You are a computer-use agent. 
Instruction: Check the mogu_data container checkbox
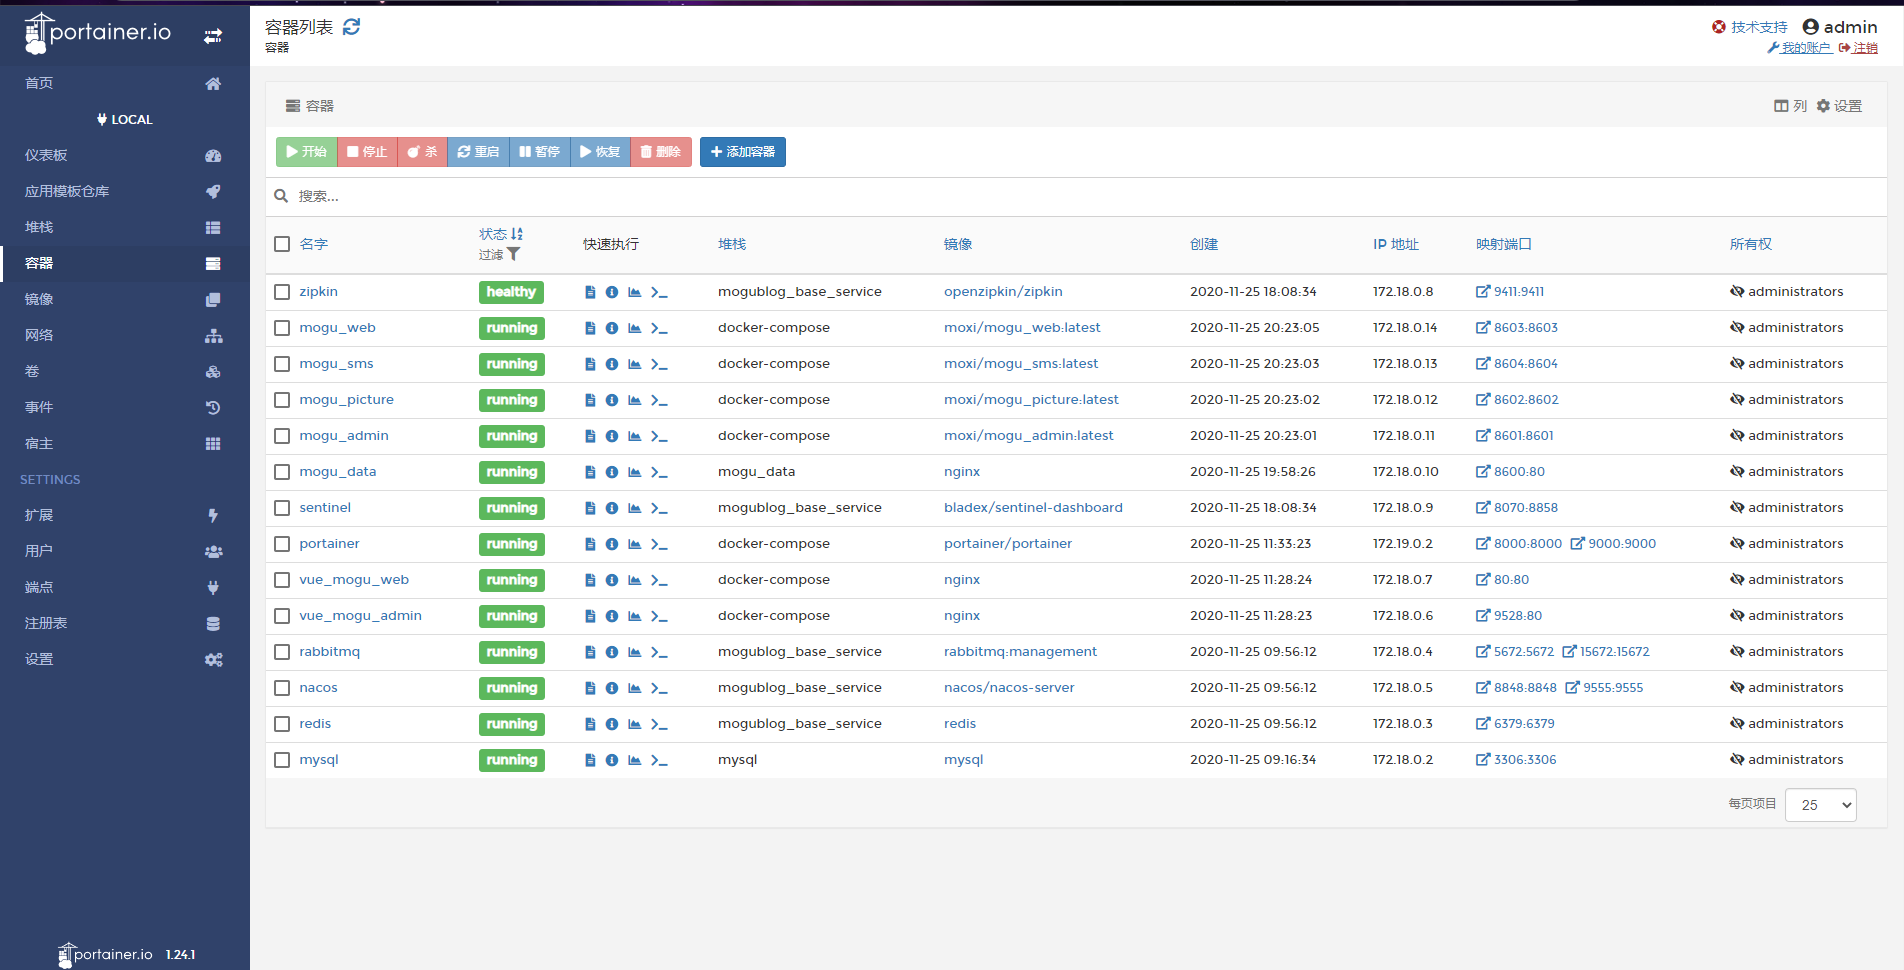[x=282, y=472]
